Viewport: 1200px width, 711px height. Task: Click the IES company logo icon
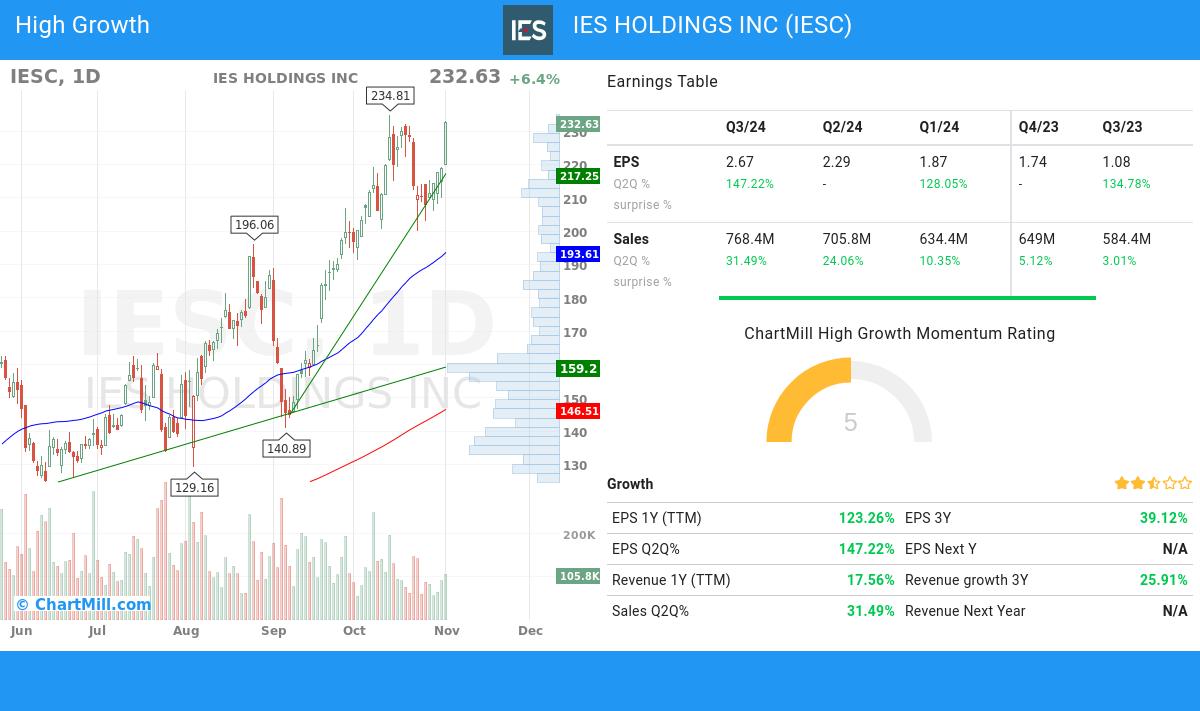(x=528, y=30)
